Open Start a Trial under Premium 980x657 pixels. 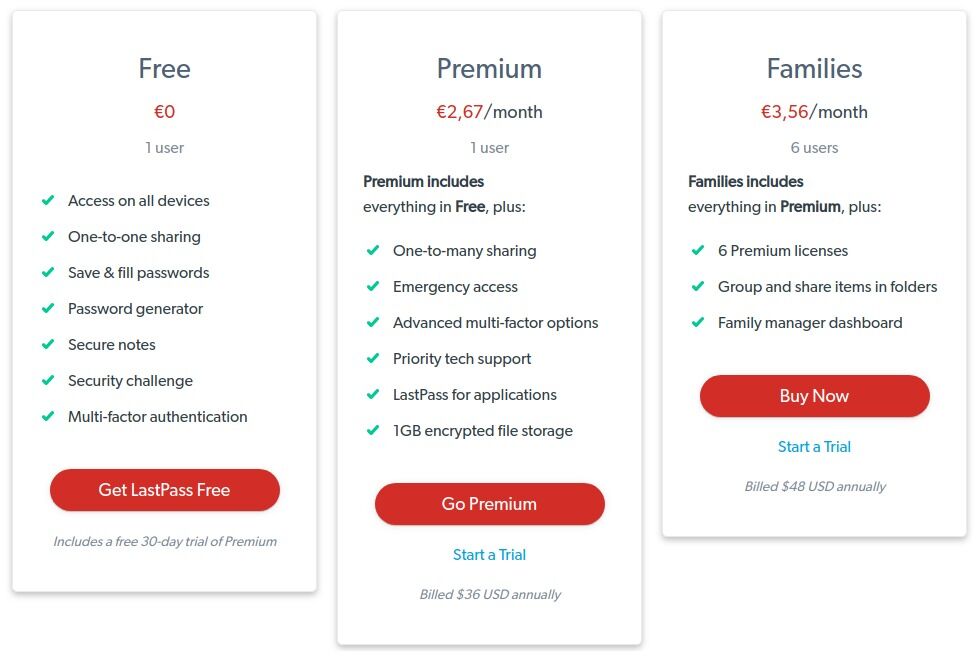point(489,555)
